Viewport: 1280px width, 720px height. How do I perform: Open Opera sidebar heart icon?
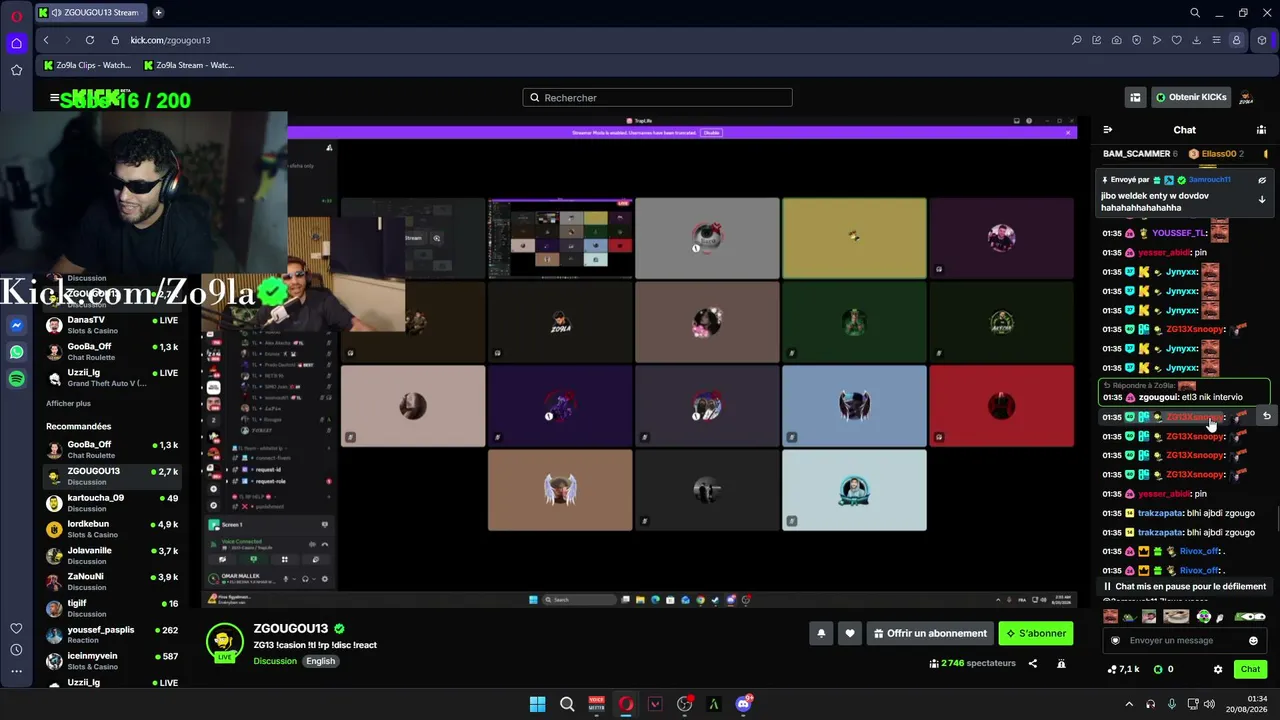tap(16, 628)
